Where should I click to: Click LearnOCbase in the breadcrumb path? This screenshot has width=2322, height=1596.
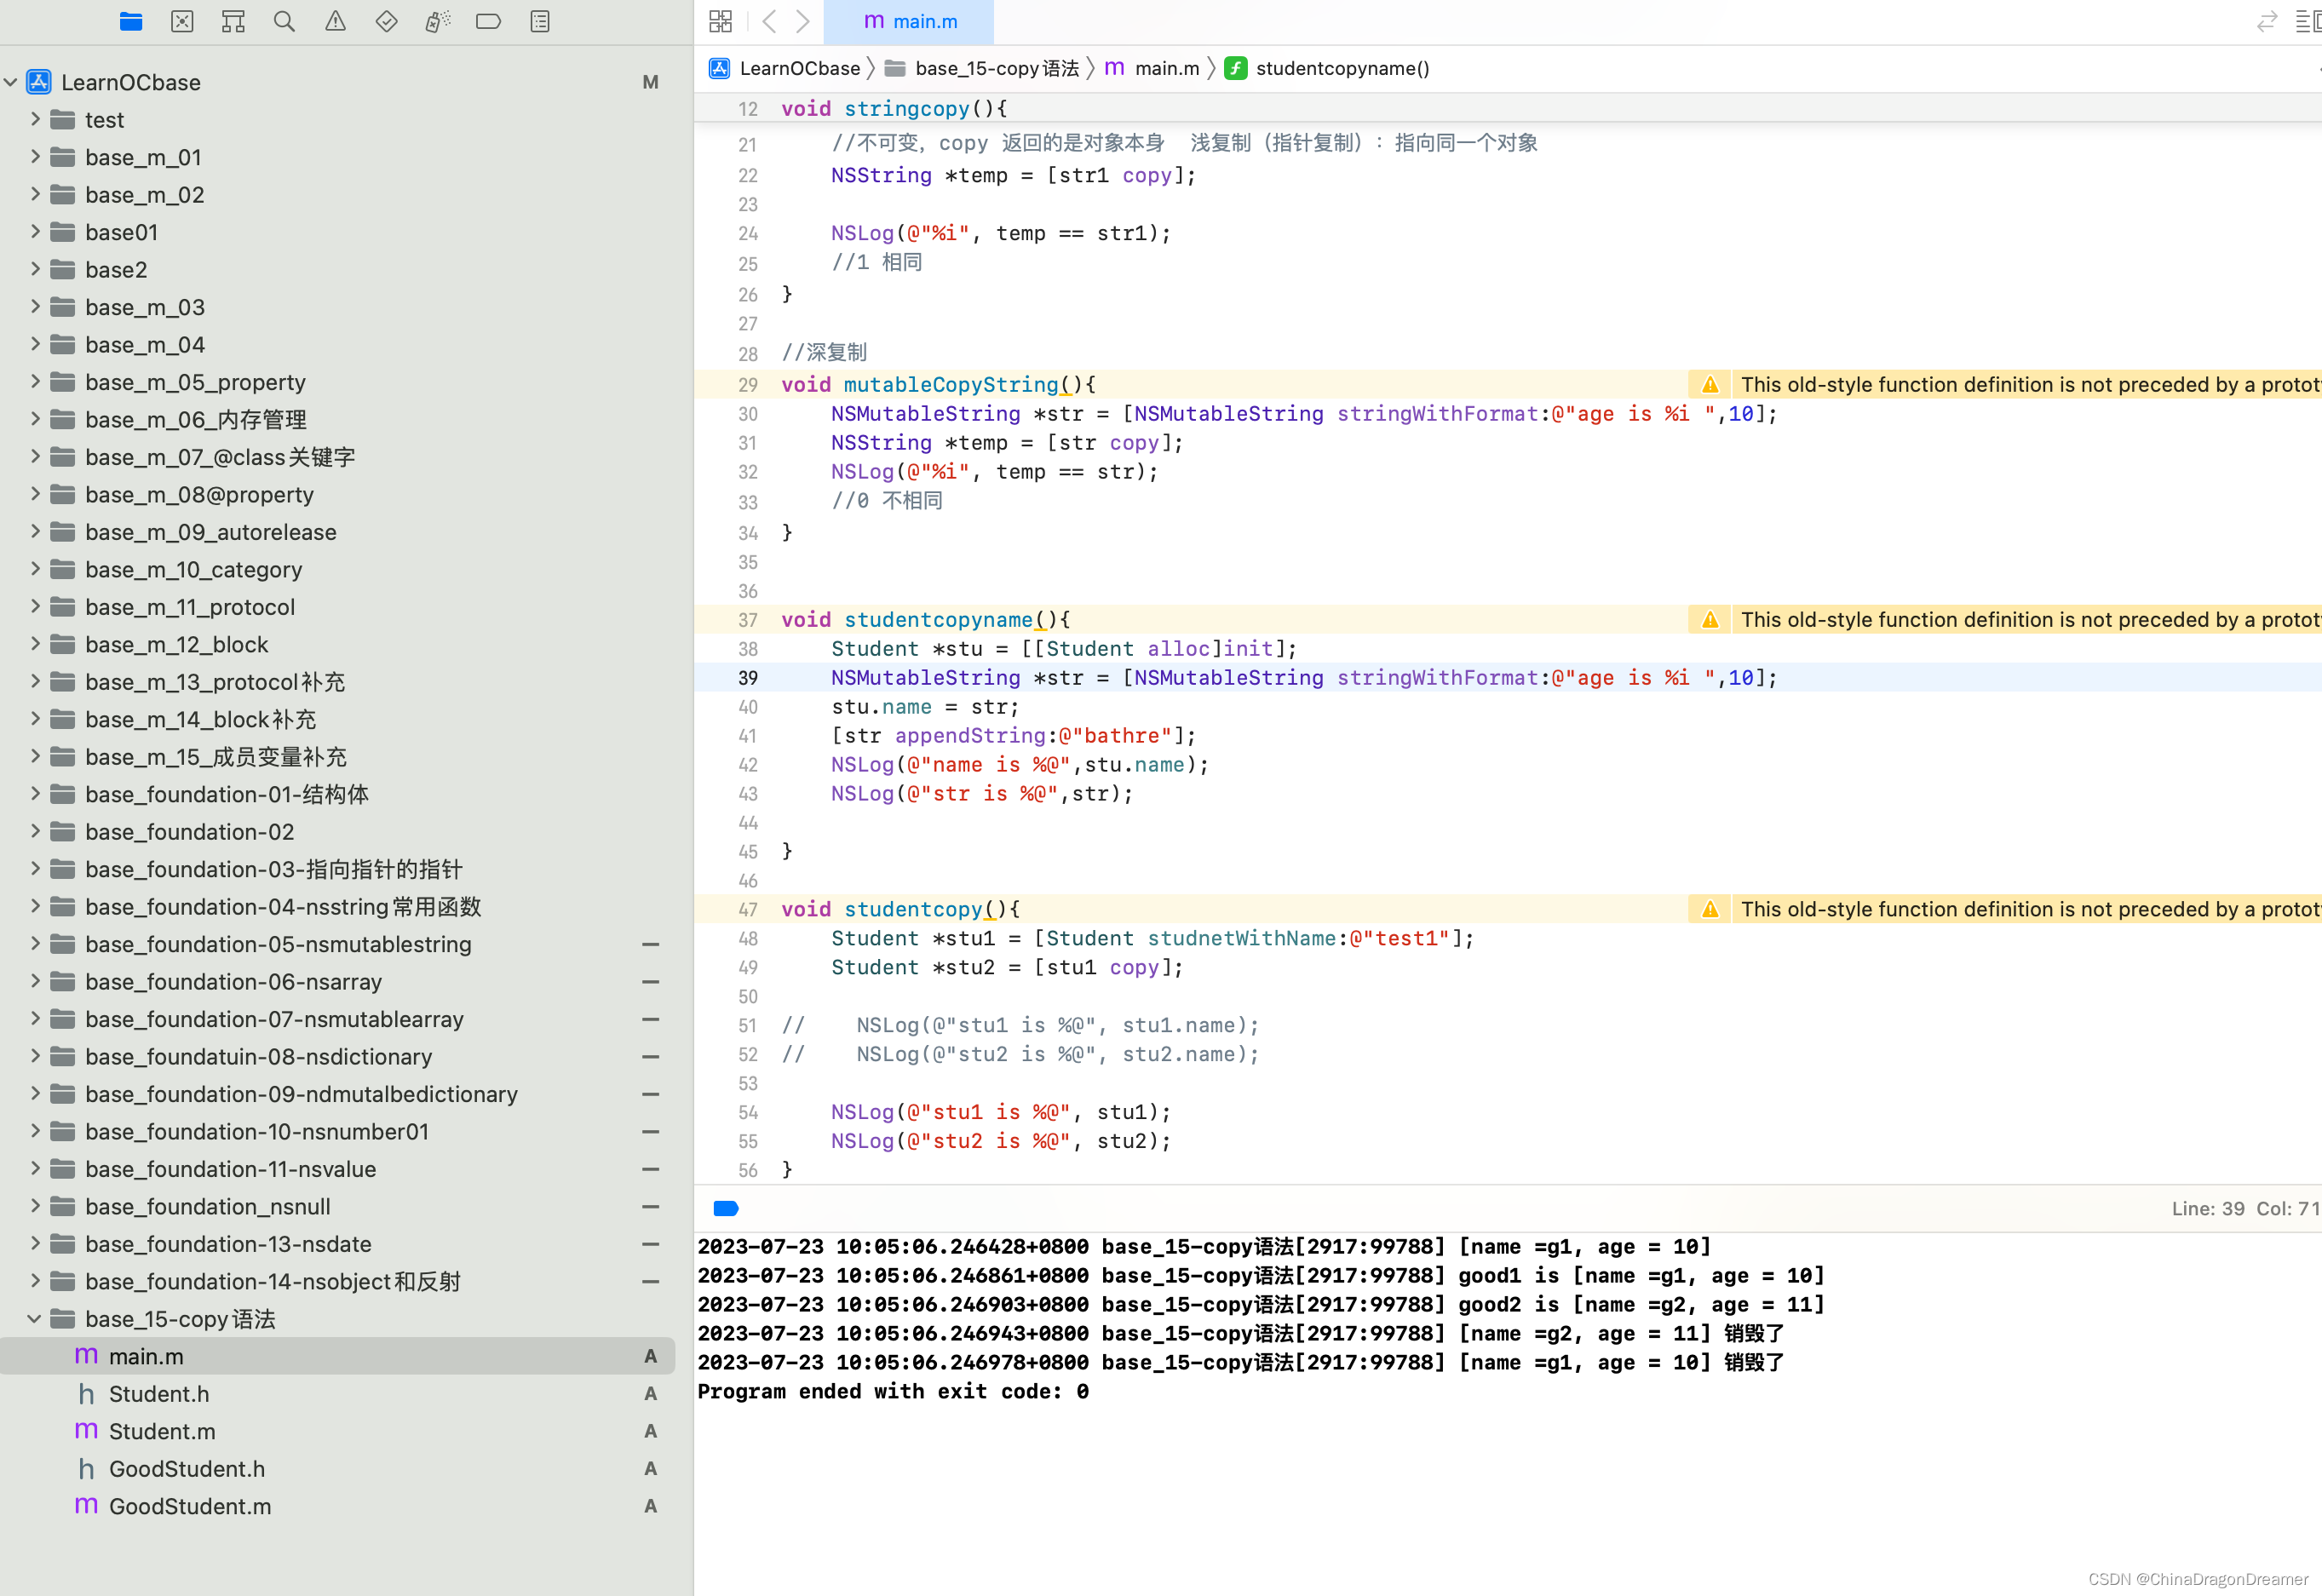[x=799, y=68]
